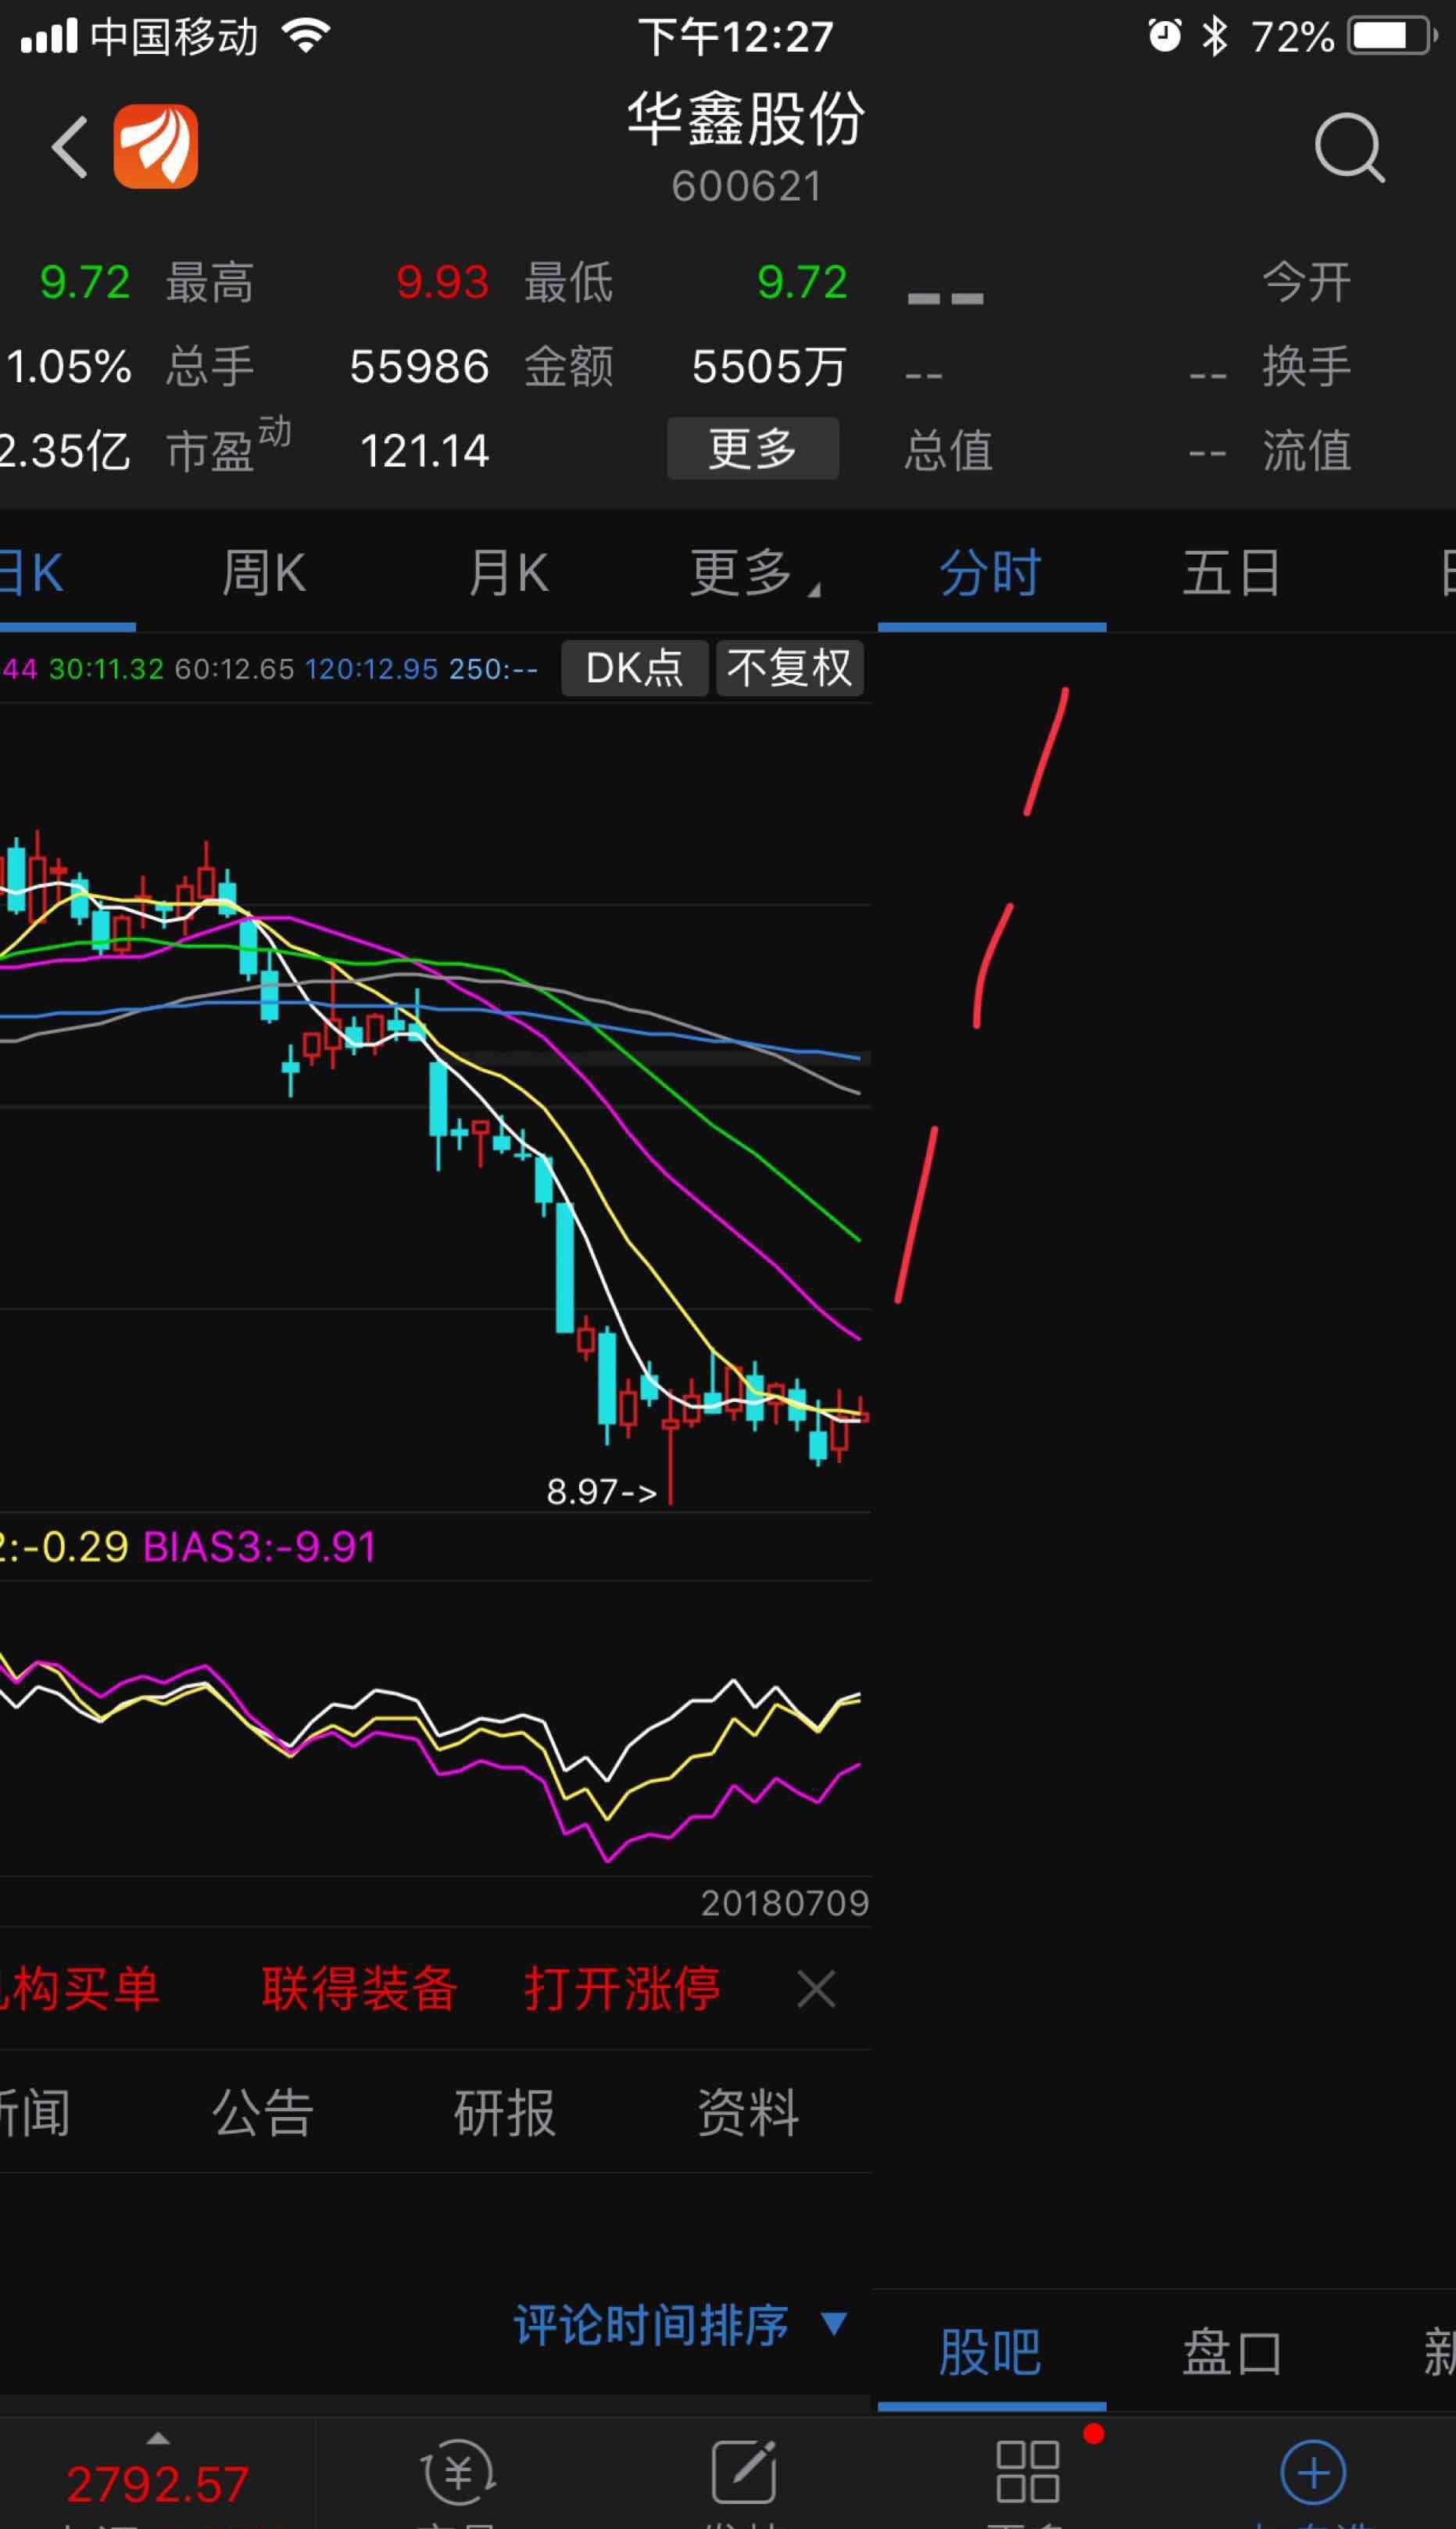Tap the candlestick chart area
Screen dimensions: 1456x2529
[x=435, y=1107]
